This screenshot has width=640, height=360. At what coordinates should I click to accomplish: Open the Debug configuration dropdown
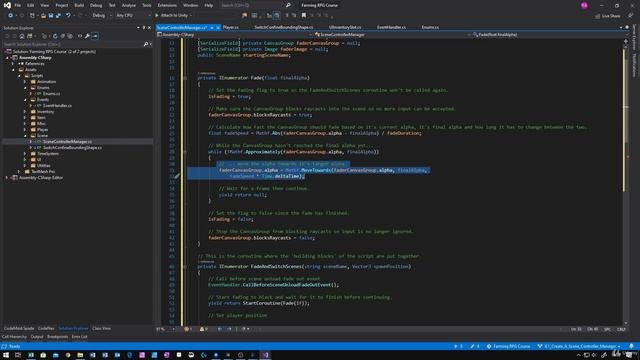101,16
